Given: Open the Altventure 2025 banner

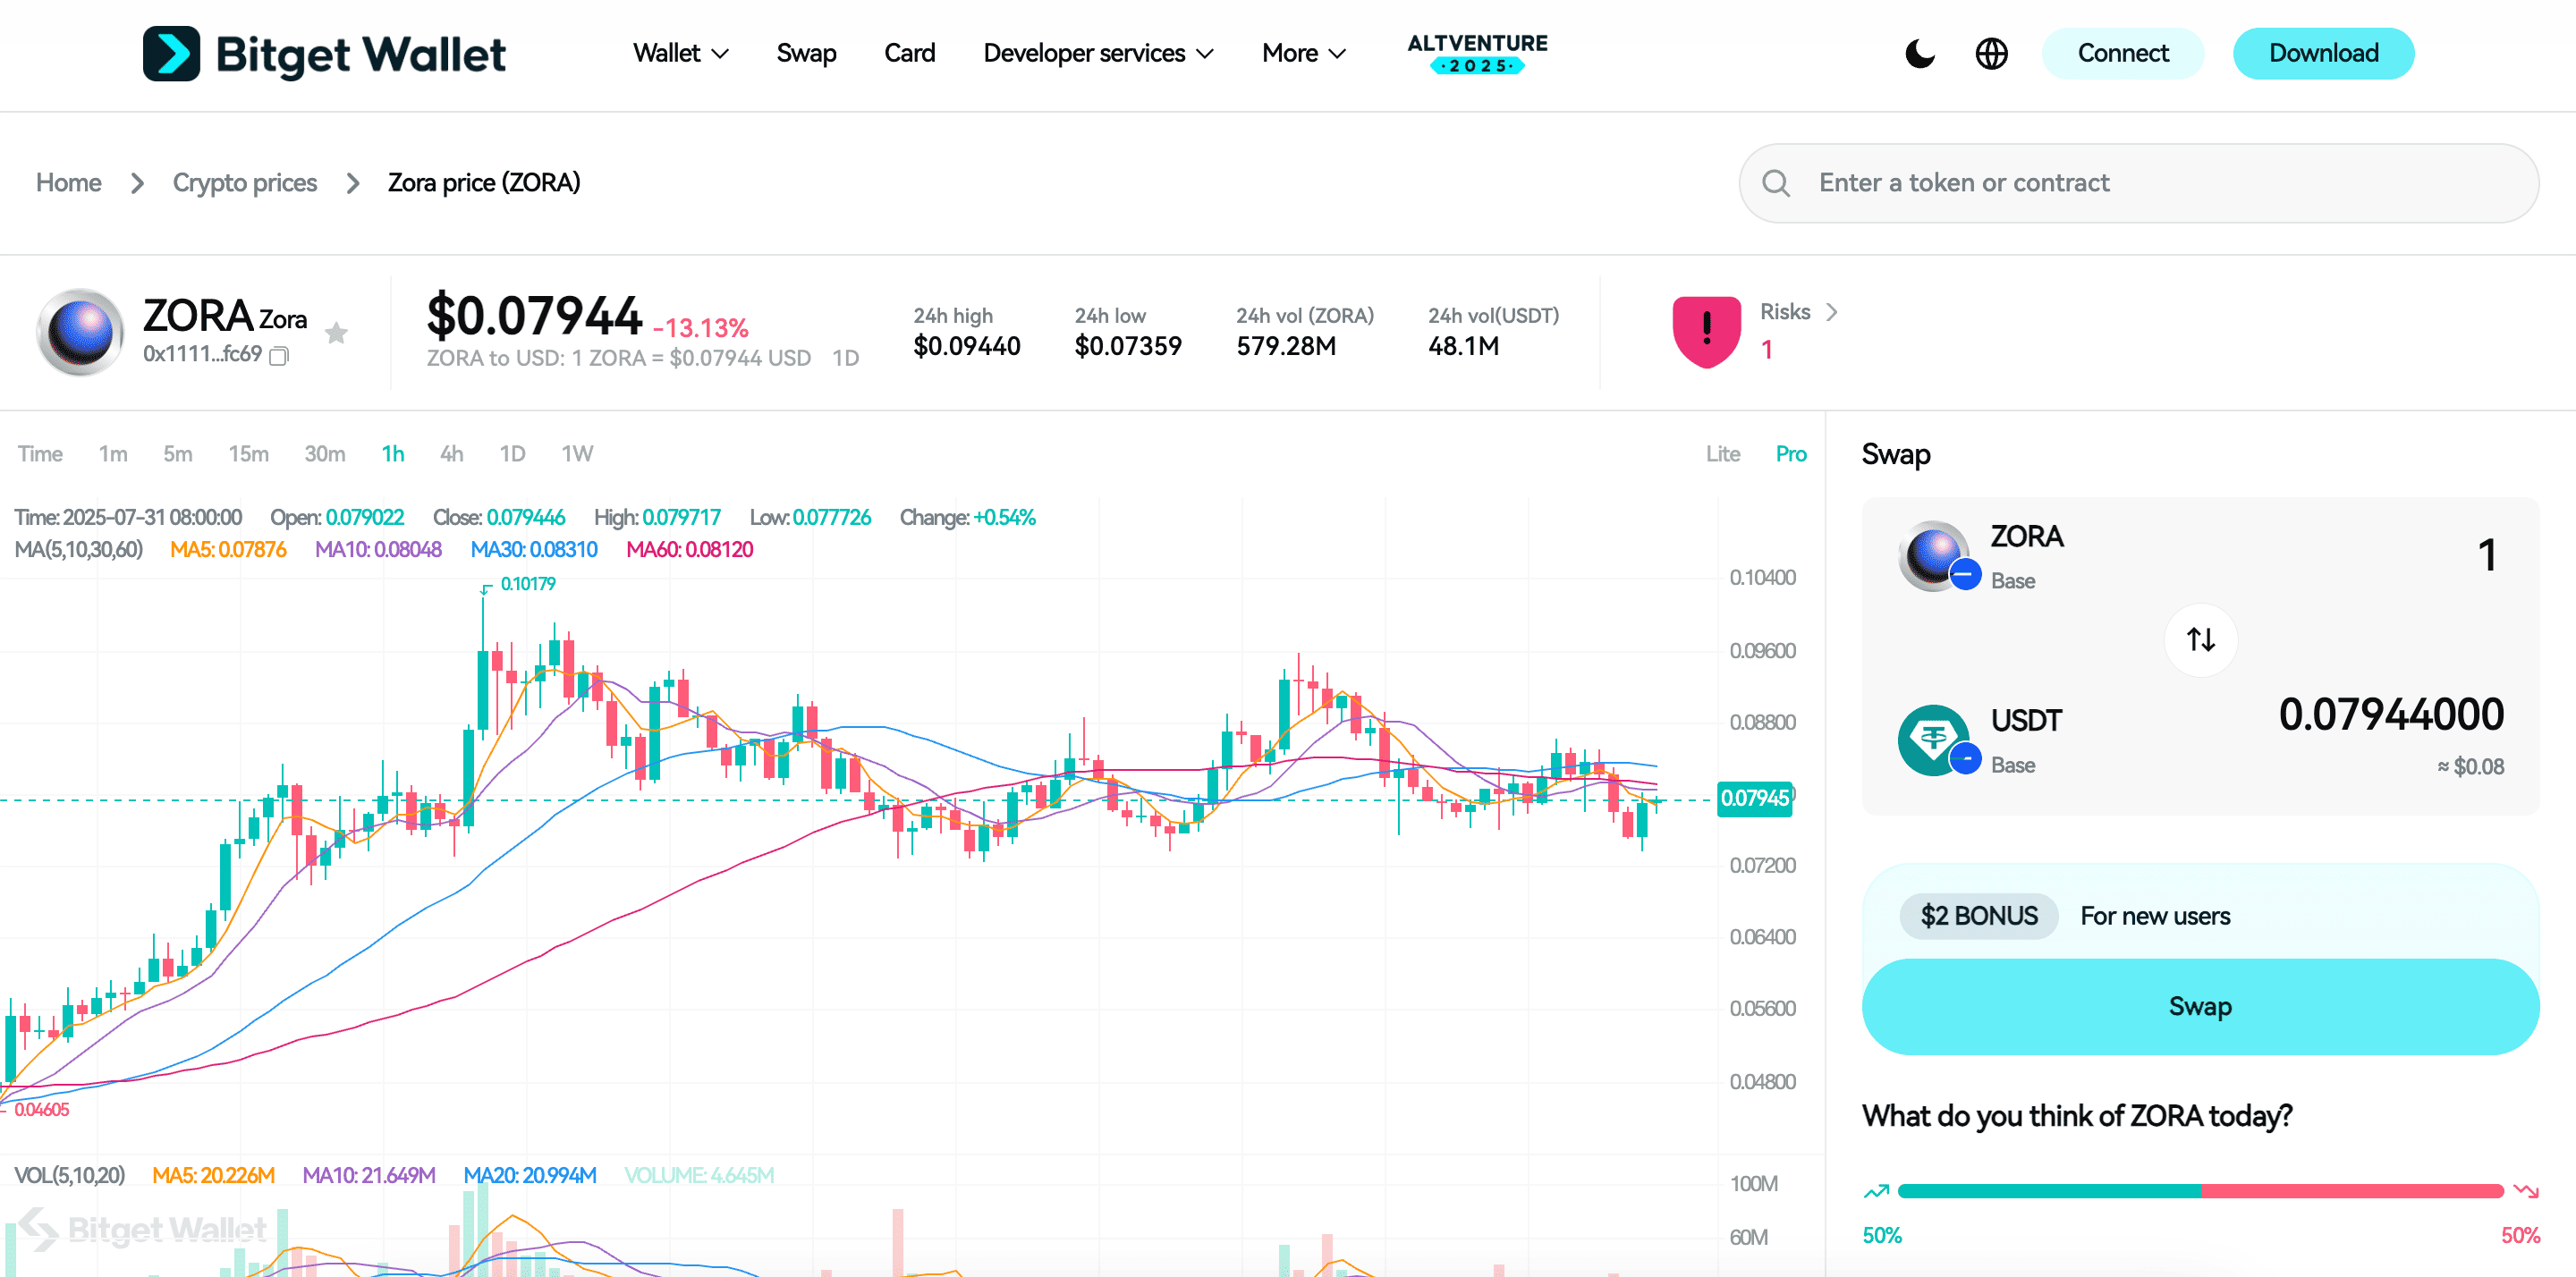Looking at the screenshot, I should pos(1477,53).
